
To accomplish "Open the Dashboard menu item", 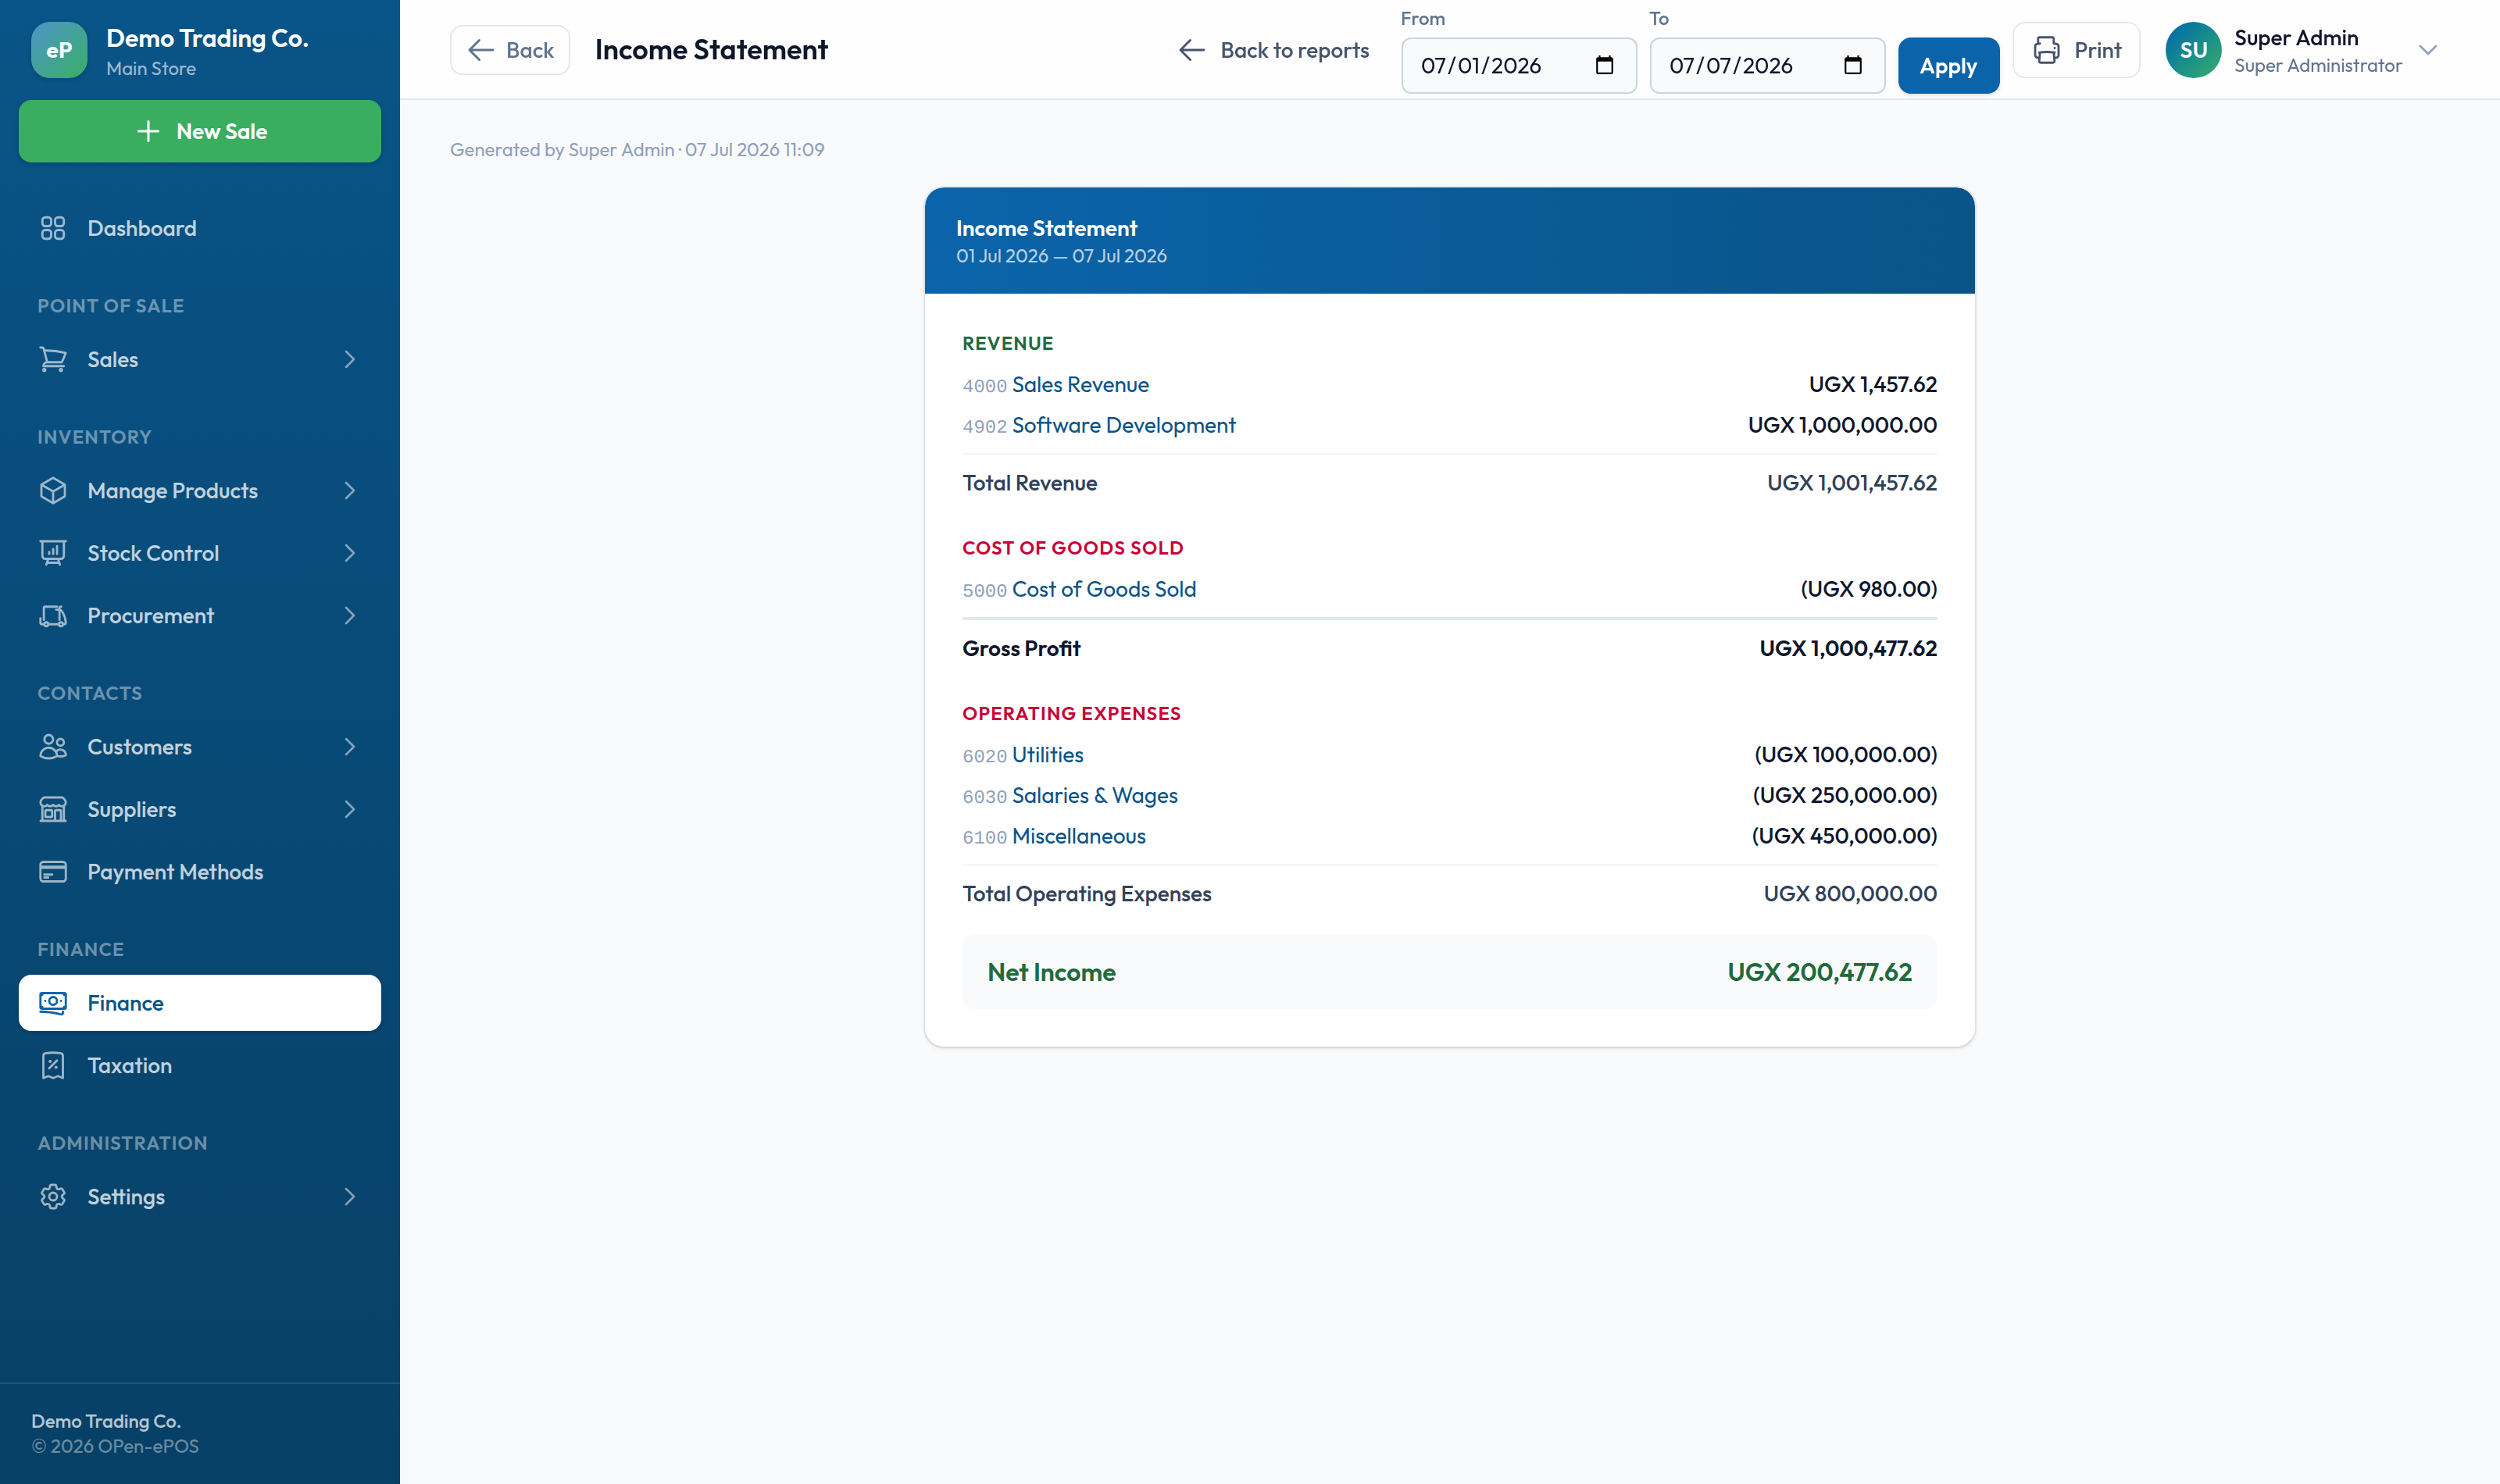I will coord(200,228).
